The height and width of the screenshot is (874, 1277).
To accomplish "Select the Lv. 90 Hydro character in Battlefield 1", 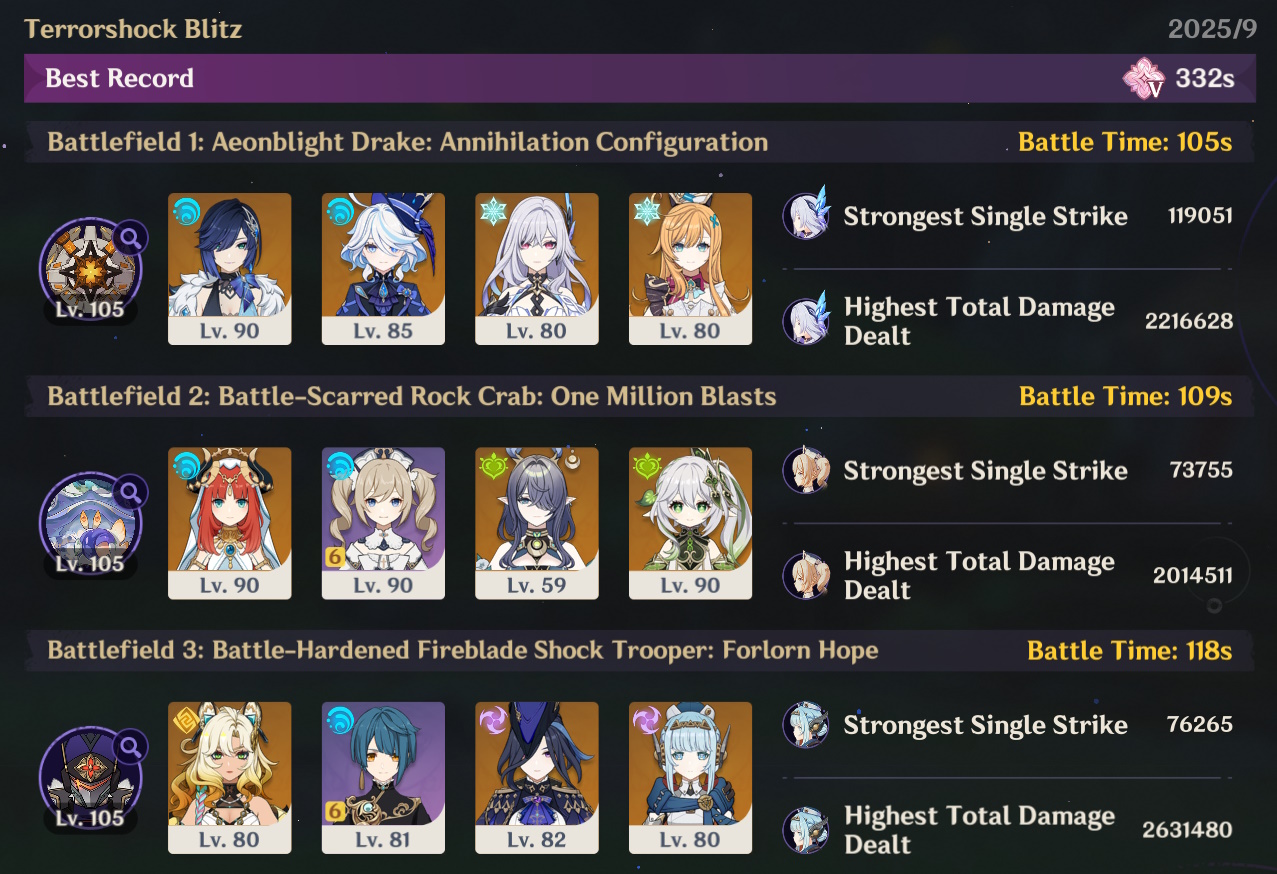I will (x=229, y=269).
